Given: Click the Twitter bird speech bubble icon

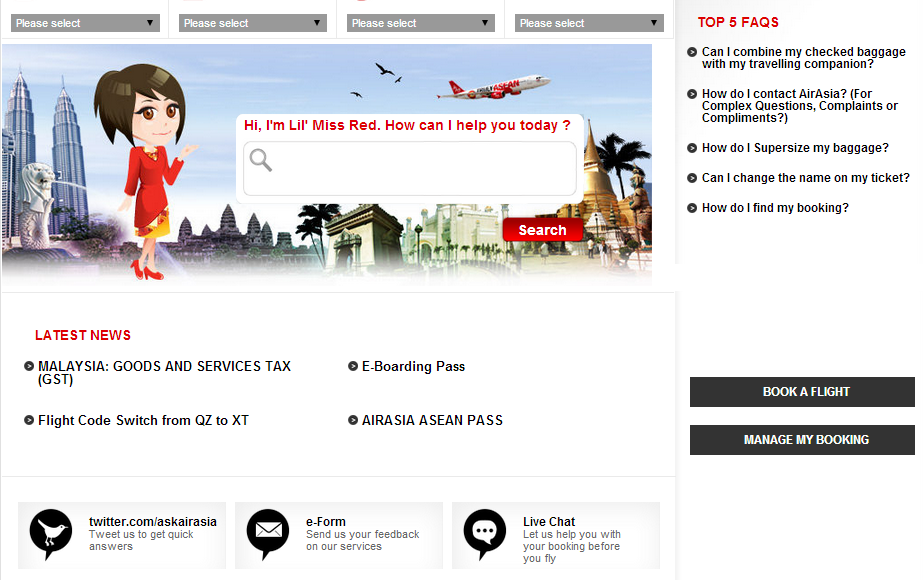Looking at the screenshot, I should point(51,534).
